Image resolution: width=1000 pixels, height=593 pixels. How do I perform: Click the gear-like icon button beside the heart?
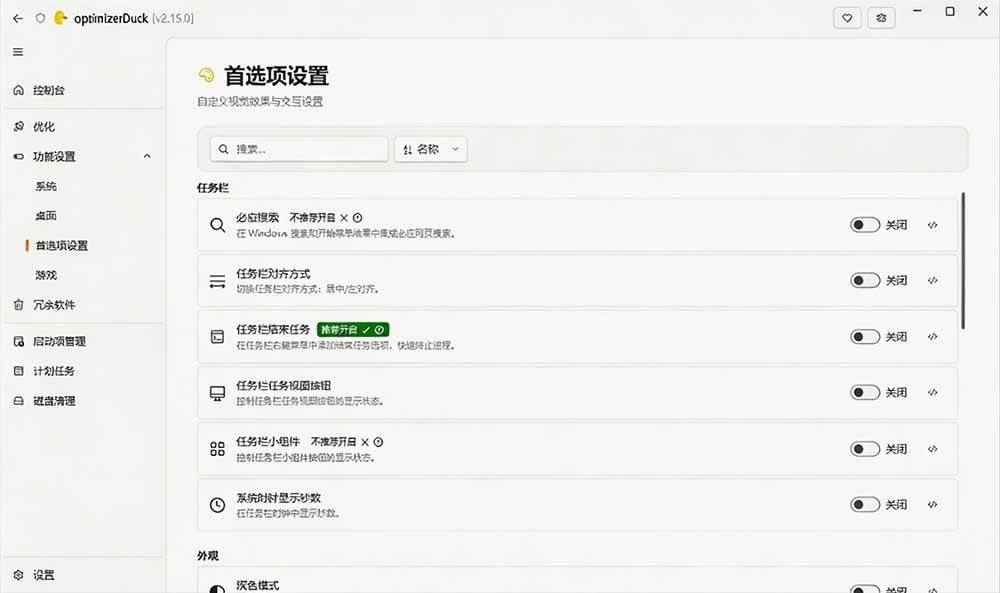(881, 18)
